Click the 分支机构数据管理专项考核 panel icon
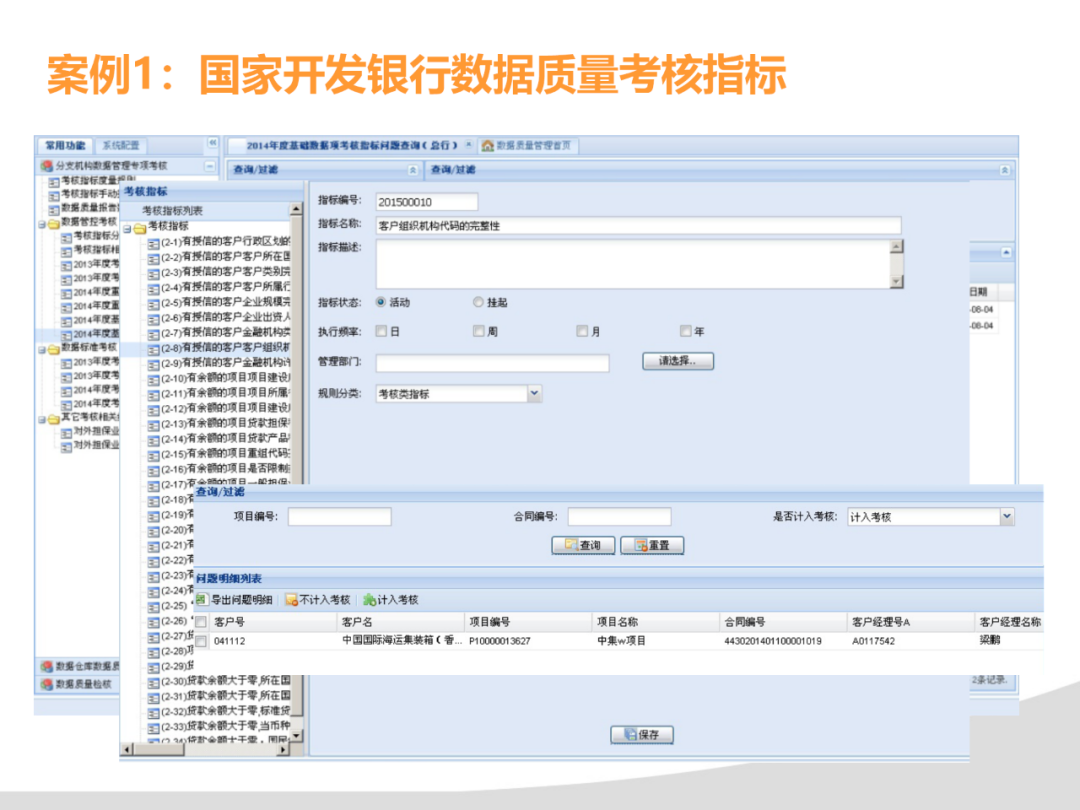Viewport: 1080px width, 810px height. coord(47,166)
